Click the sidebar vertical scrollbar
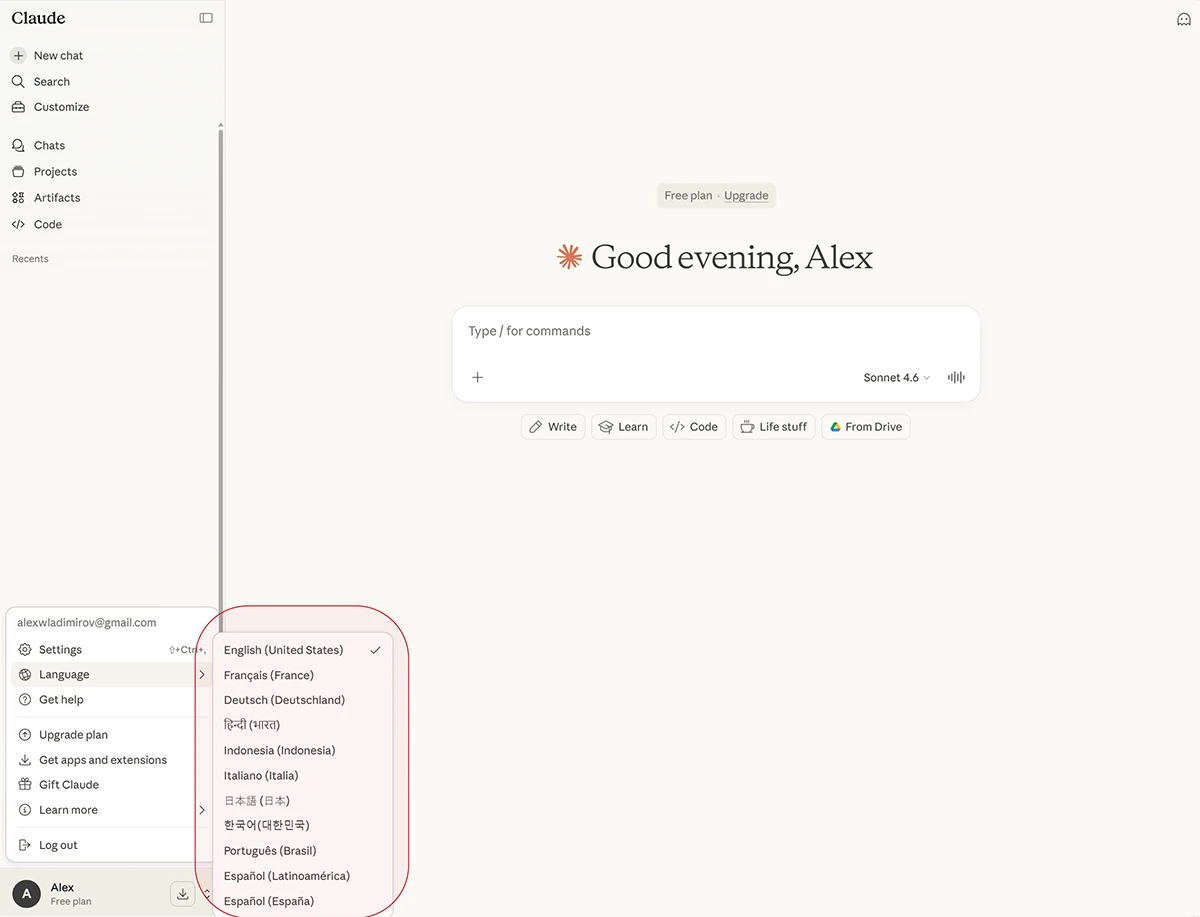The height and width of the screenshot is (917, 1200). [x=220, y=360]
